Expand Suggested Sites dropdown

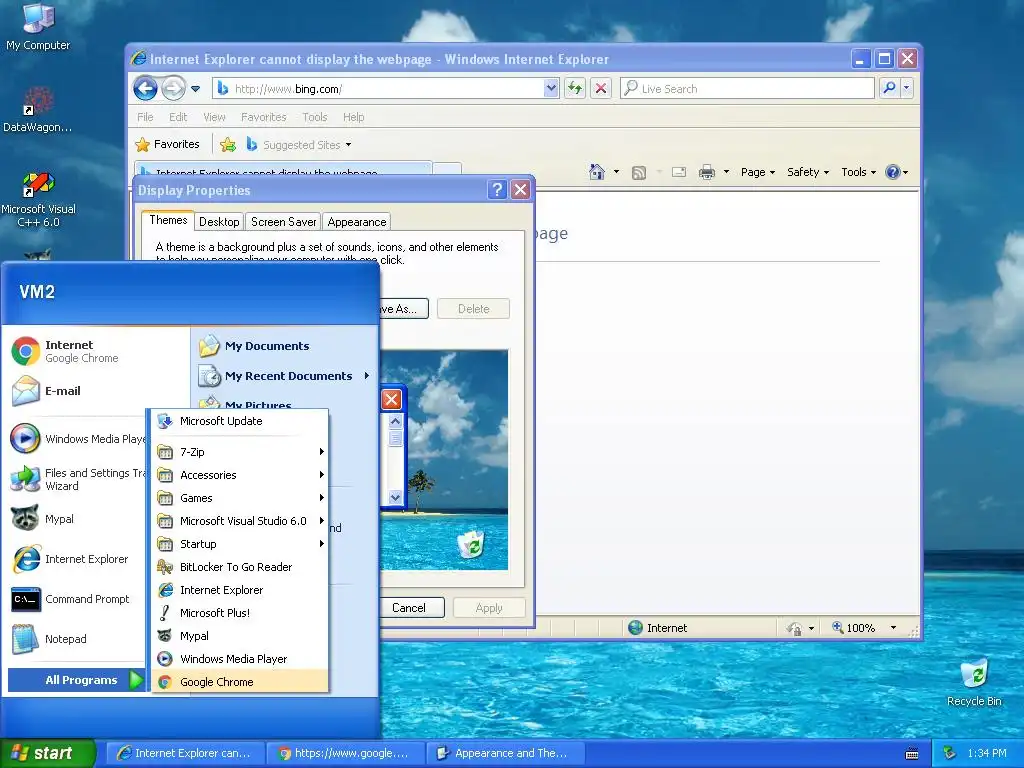pyautogui.click(x=348, y=145)
